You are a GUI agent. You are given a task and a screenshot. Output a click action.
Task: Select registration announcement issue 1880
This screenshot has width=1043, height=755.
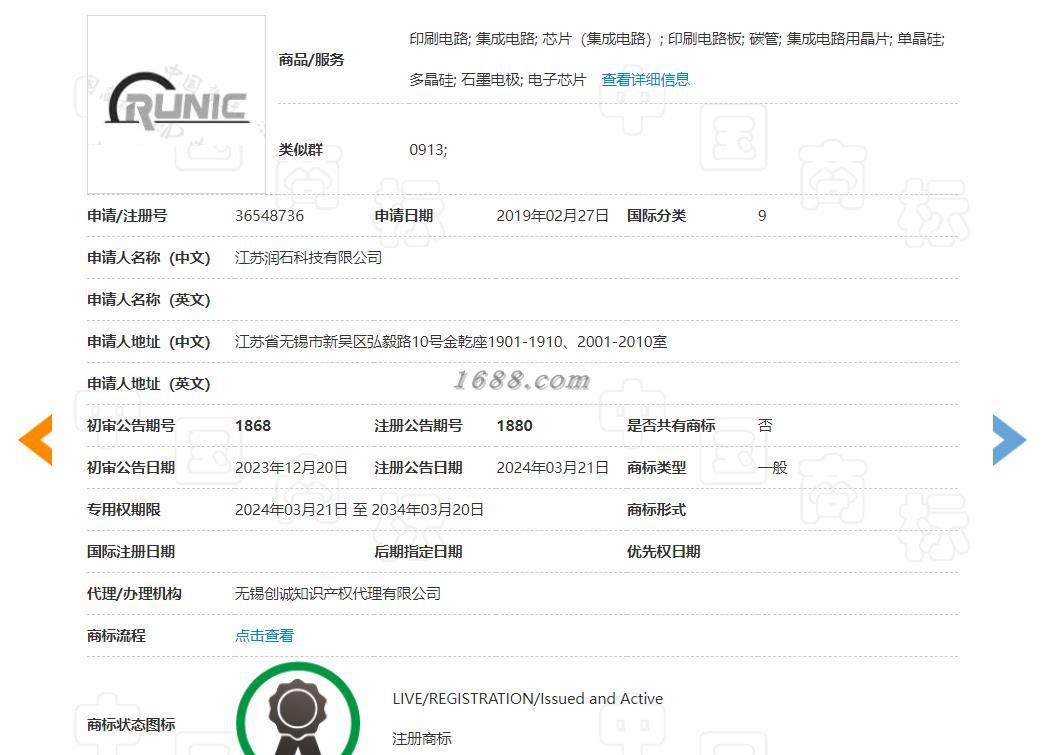(514, 426)
